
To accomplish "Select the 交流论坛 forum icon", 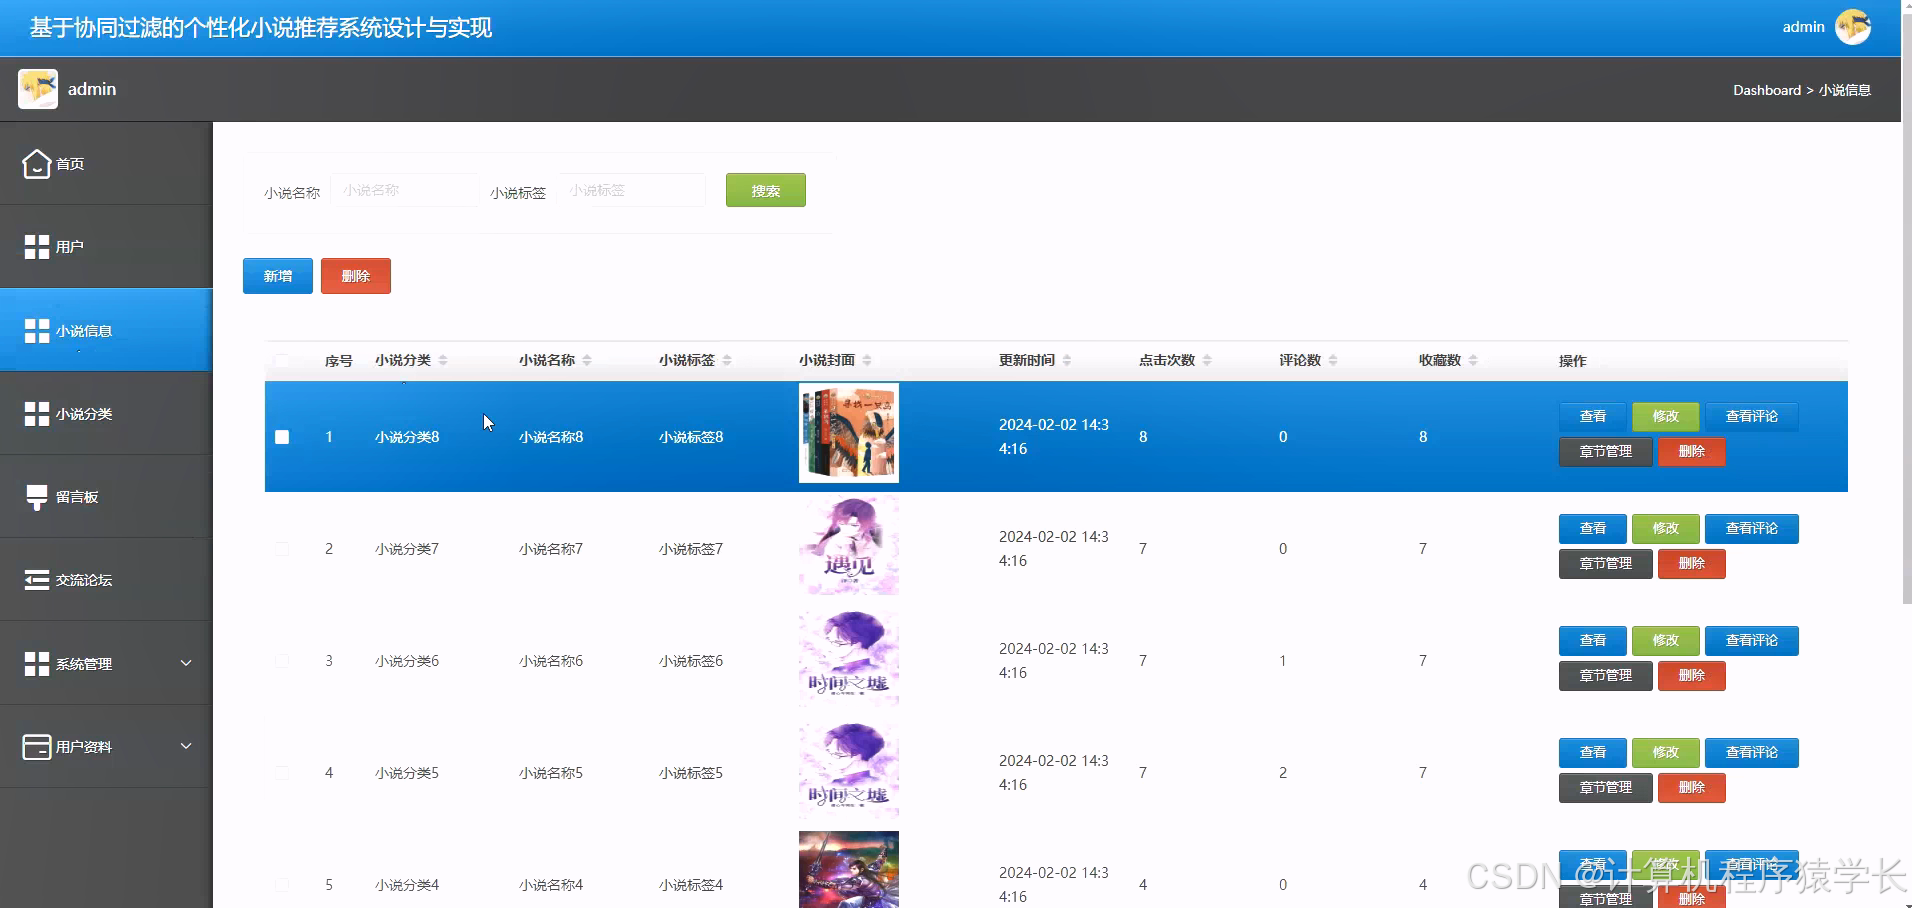I will (36, 579).
